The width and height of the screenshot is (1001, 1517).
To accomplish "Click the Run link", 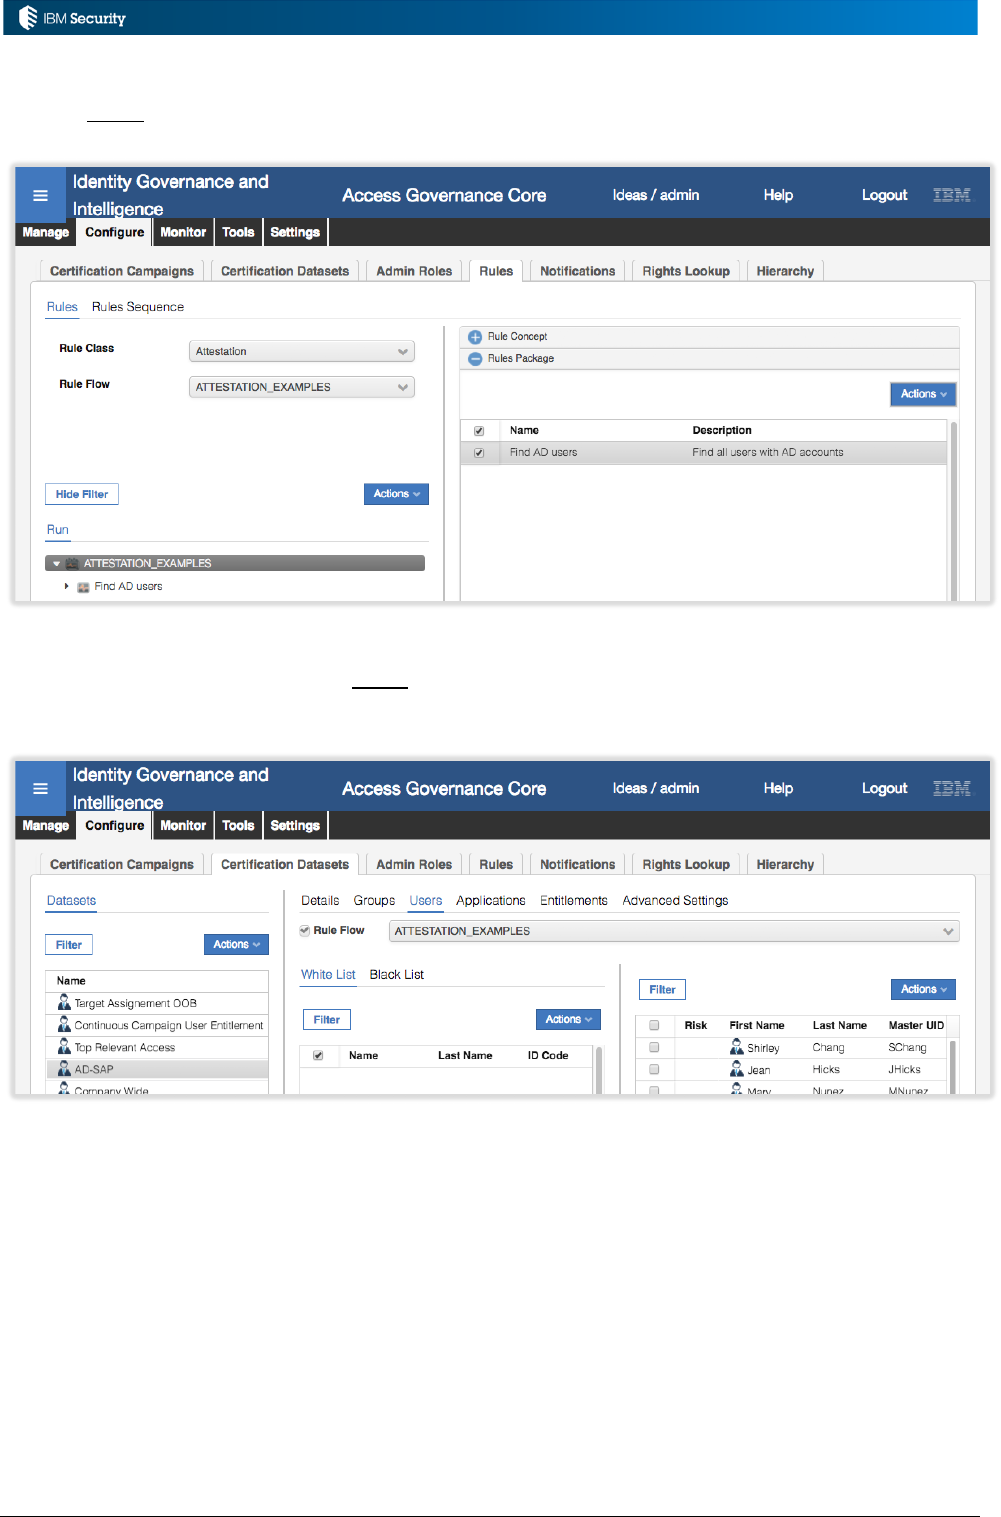I will pos(58,530).
